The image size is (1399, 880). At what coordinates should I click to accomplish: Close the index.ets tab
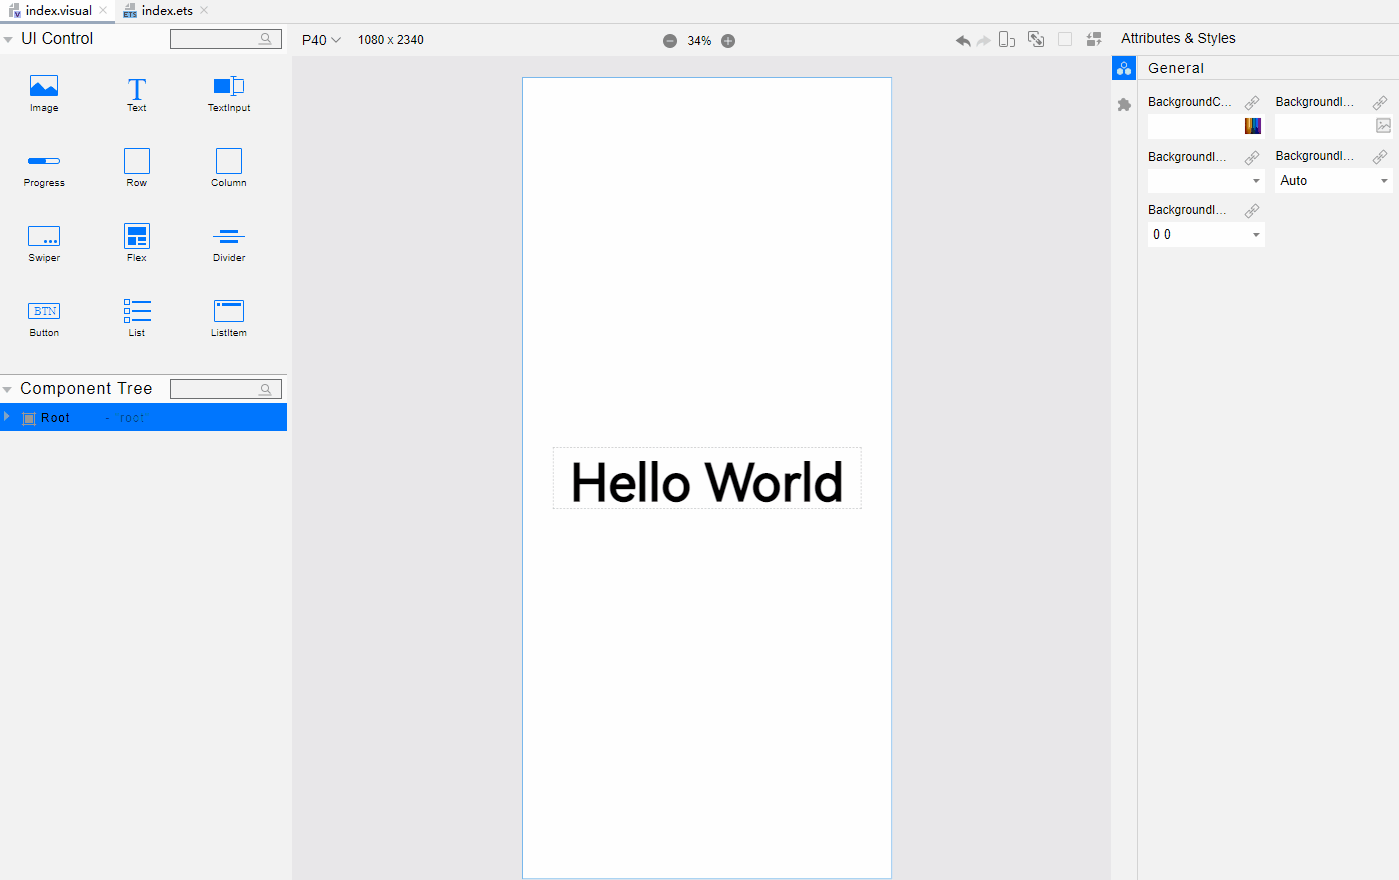point(204,11)
